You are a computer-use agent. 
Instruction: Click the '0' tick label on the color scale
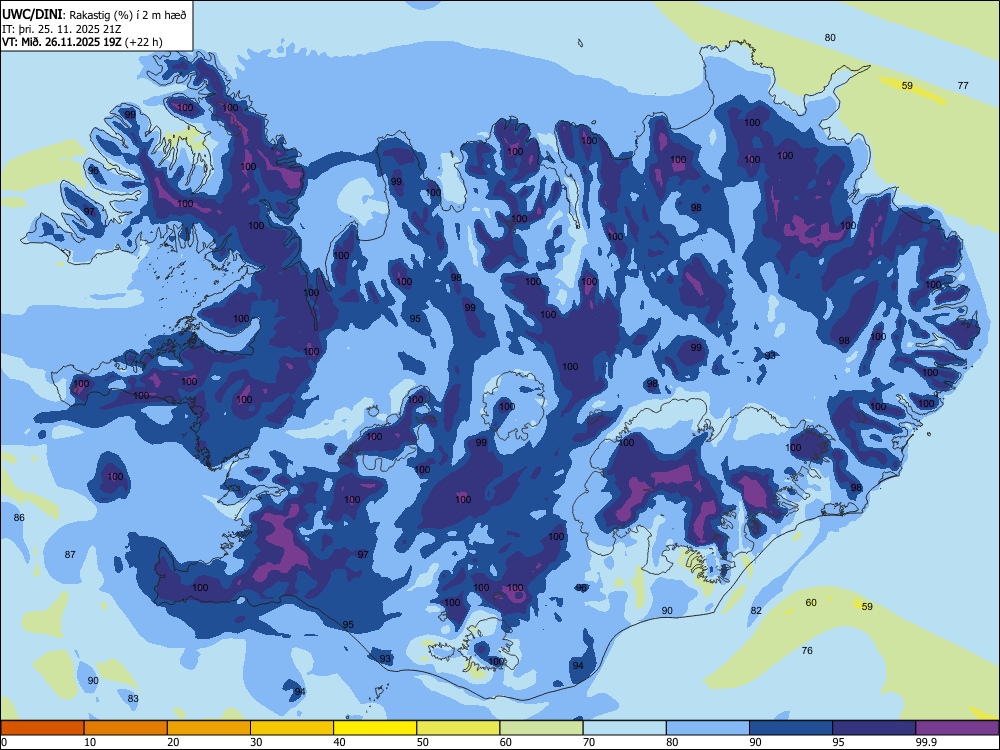(x=4, y=742)
